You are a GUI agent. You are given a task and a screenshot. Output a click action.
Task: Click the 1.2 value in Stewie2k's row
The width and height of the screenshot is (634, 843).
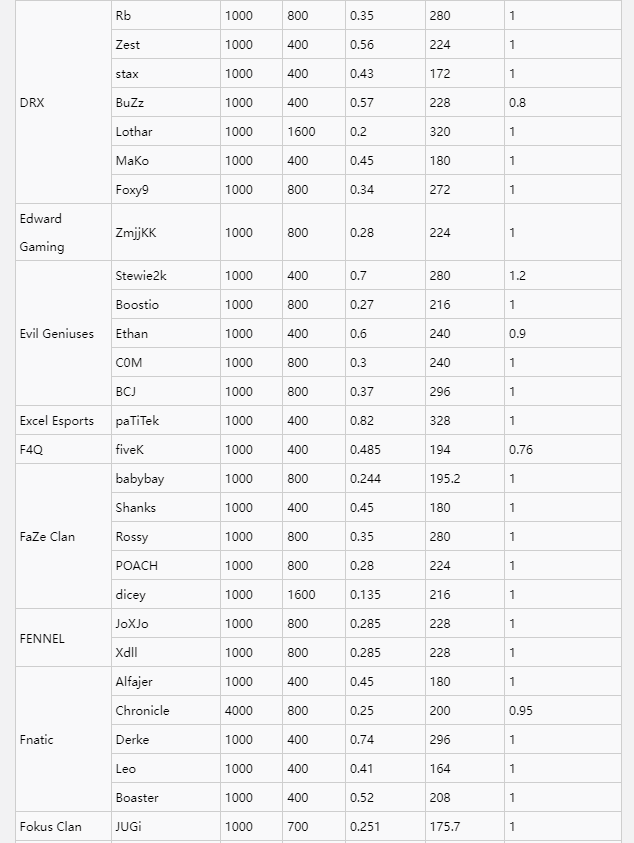(517, 275)
